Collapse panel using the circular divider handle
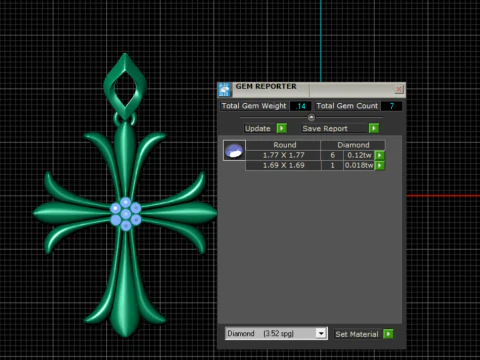This screenshot has height=360, width=480. pyautogui.click(x=311, y=117)
